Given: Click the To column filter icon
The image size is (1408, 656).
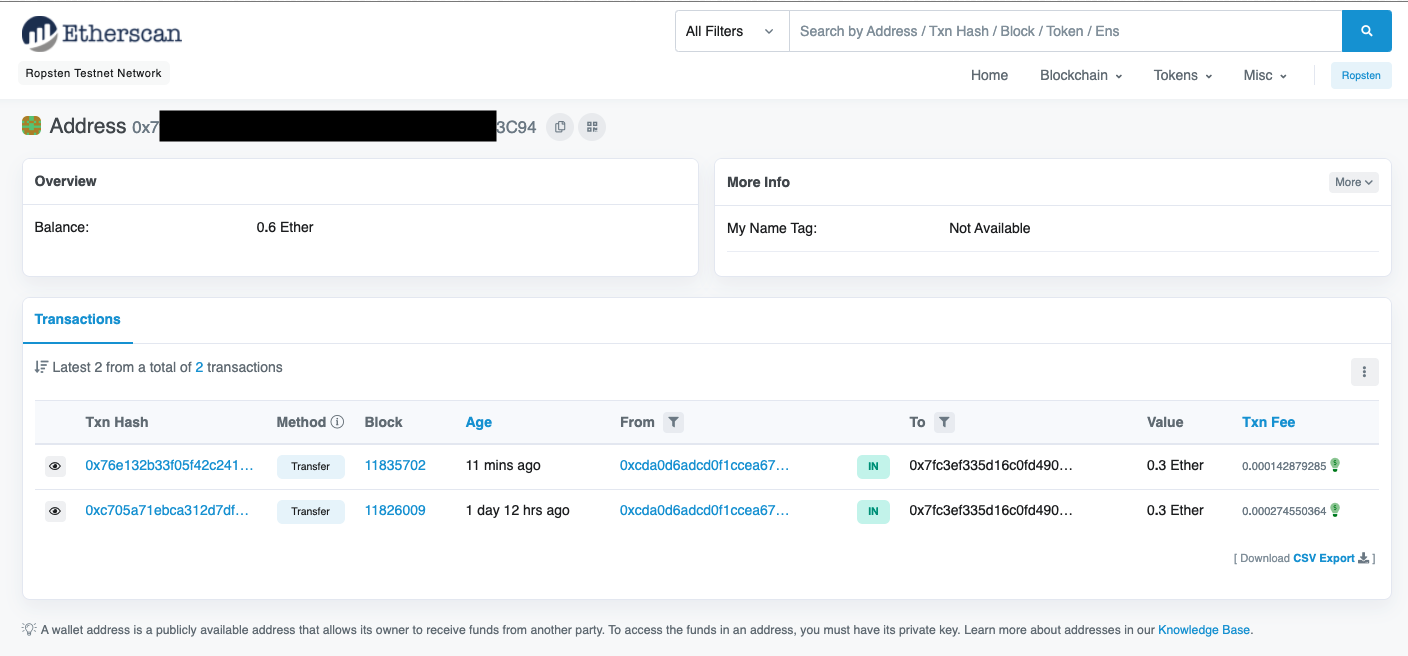Looking at the screenshot, I should [944, 422].
